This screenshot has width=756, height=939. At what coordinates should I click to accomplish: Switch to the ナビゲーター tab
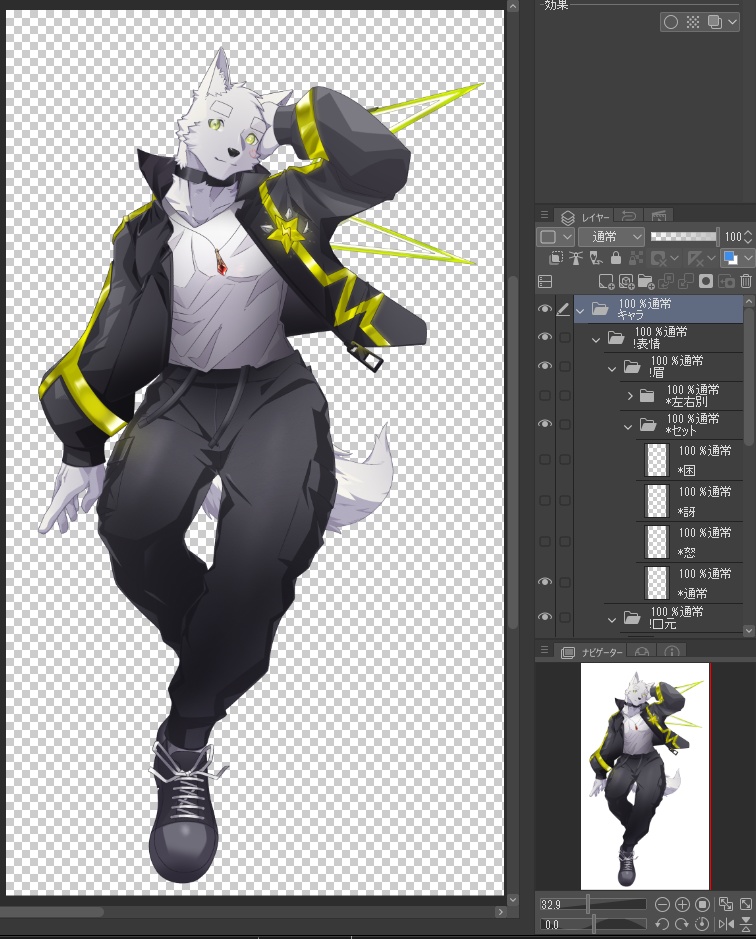tap(592, 653)
